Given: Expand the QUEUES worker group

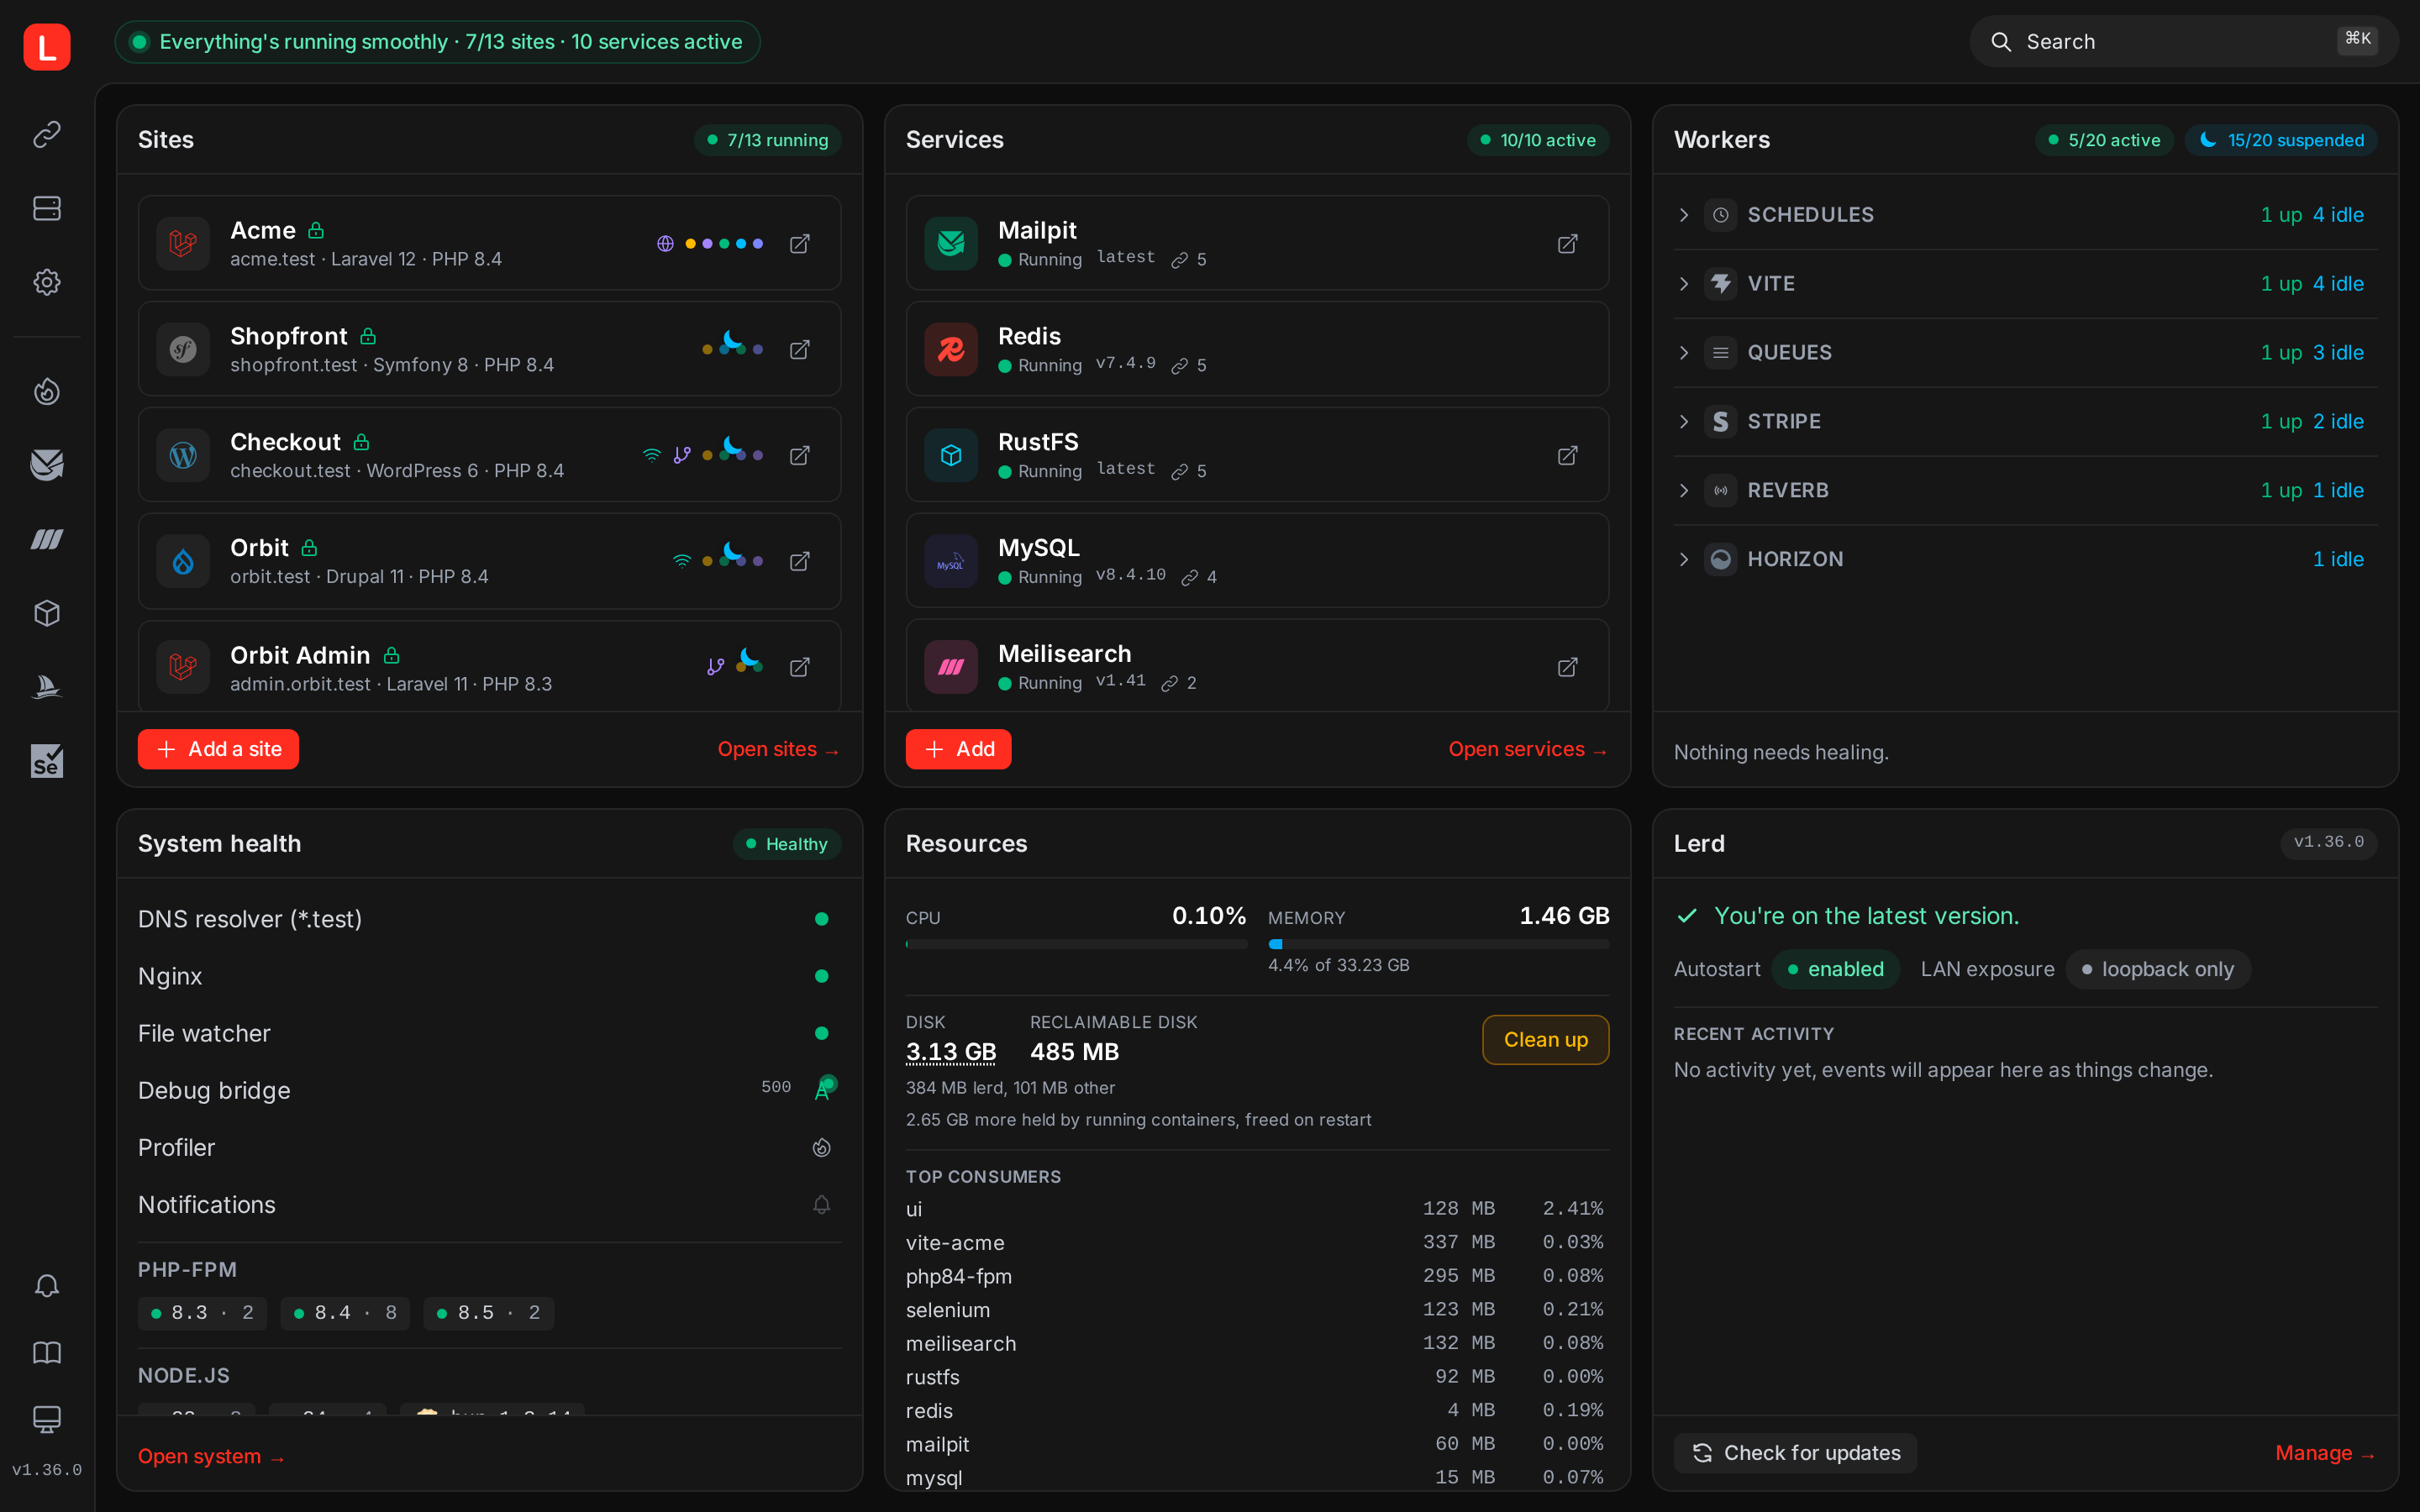Looking at the screenshot, I should point(2025,353).
